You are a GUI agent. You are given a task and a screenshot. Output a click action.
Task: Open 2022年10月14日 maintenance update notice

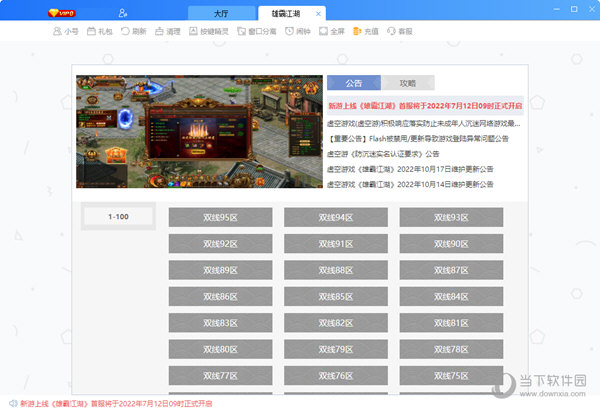tap(410, 184)
